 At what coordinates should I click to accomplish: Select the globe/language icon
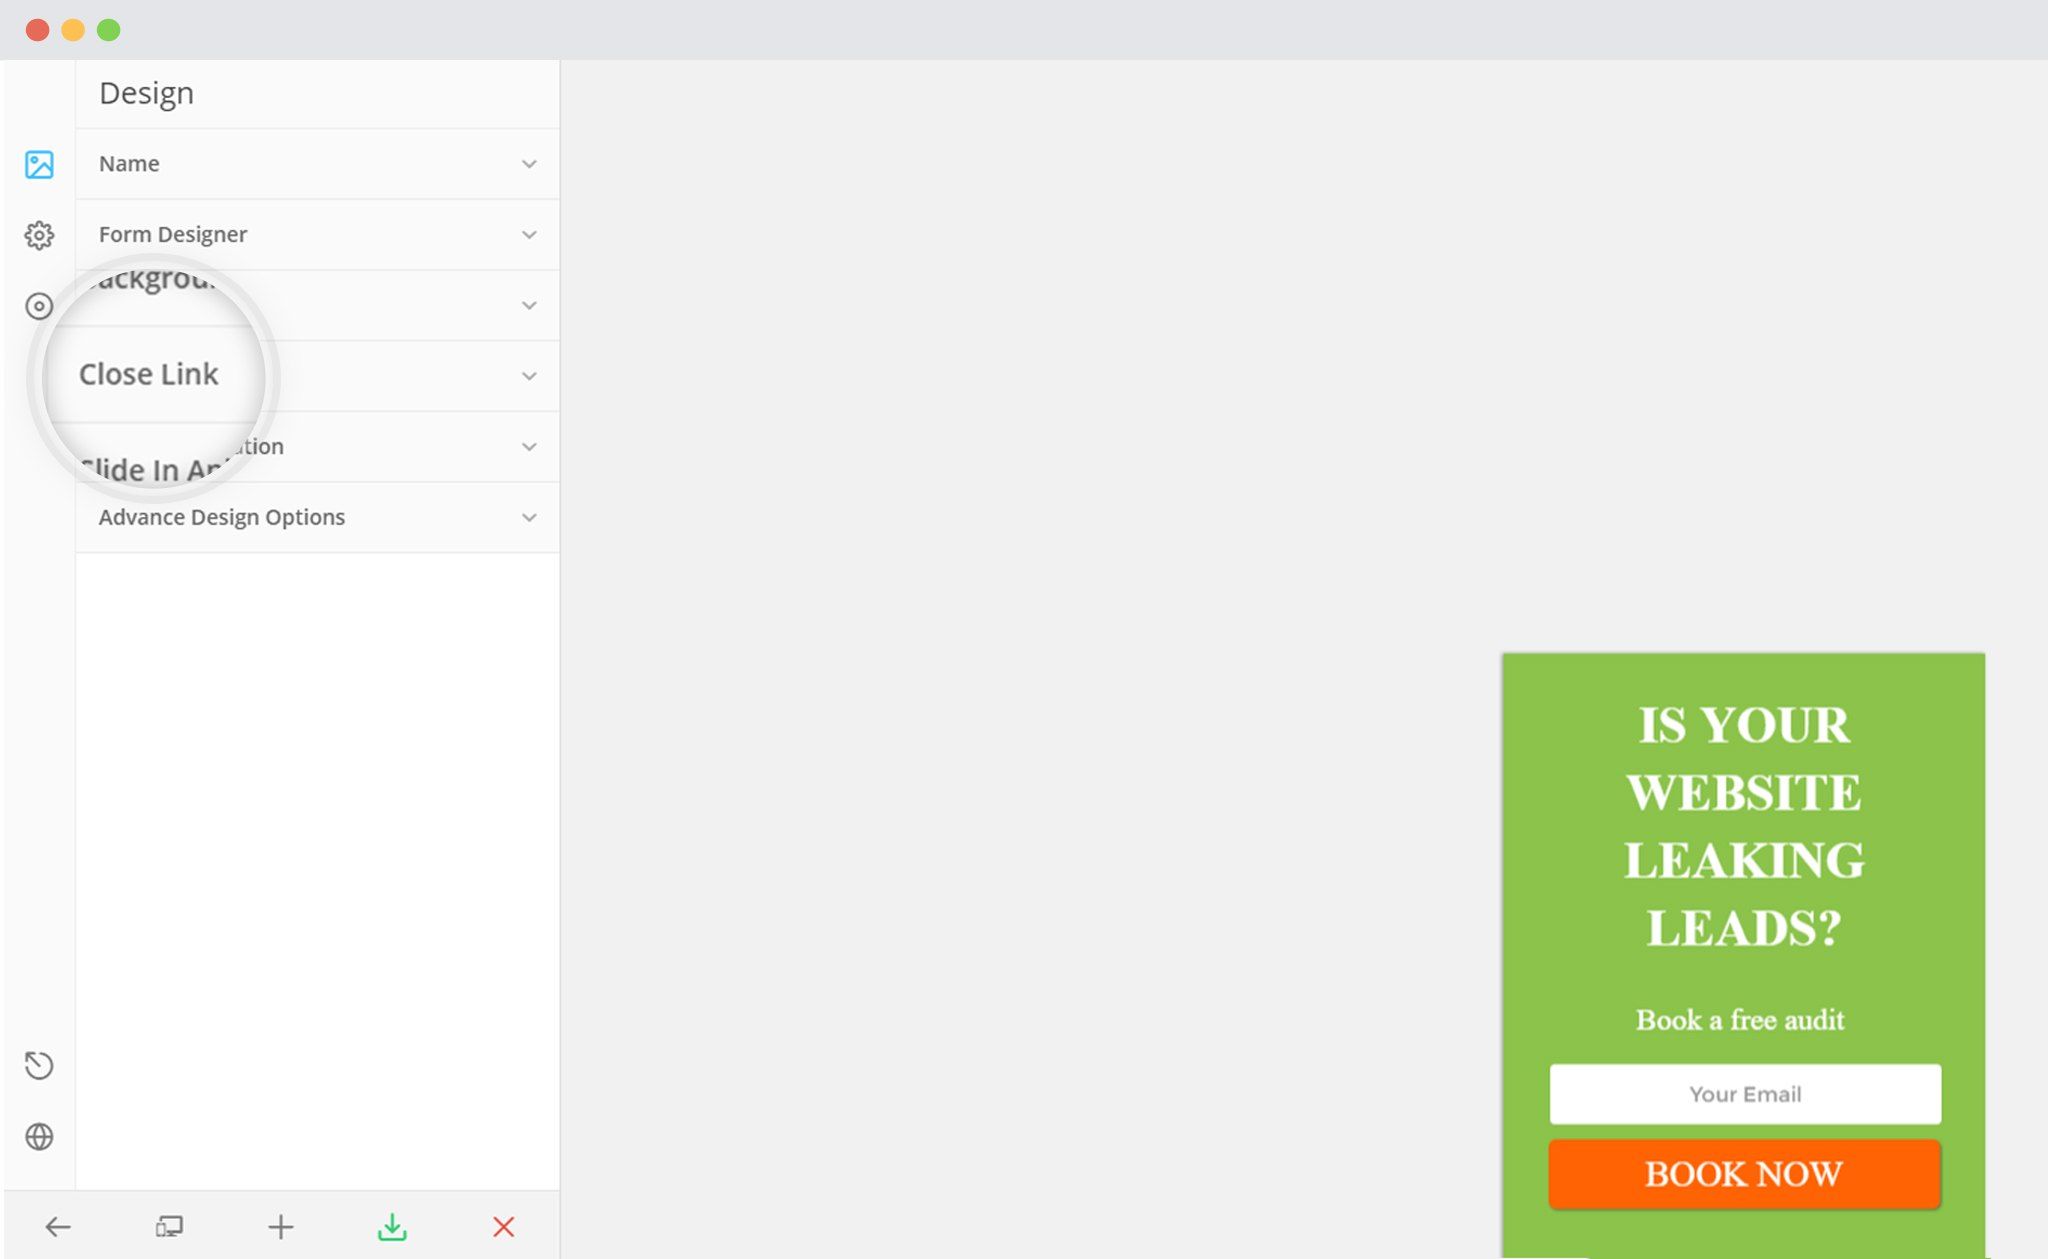(x=38, y=1138)
